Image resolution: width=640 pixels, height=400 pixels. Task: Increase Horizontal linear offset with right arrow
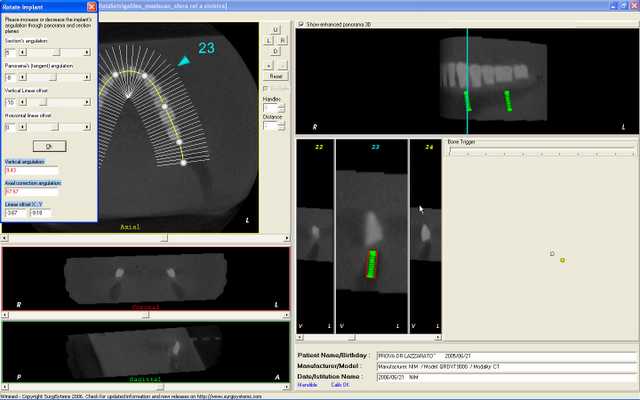87,127
